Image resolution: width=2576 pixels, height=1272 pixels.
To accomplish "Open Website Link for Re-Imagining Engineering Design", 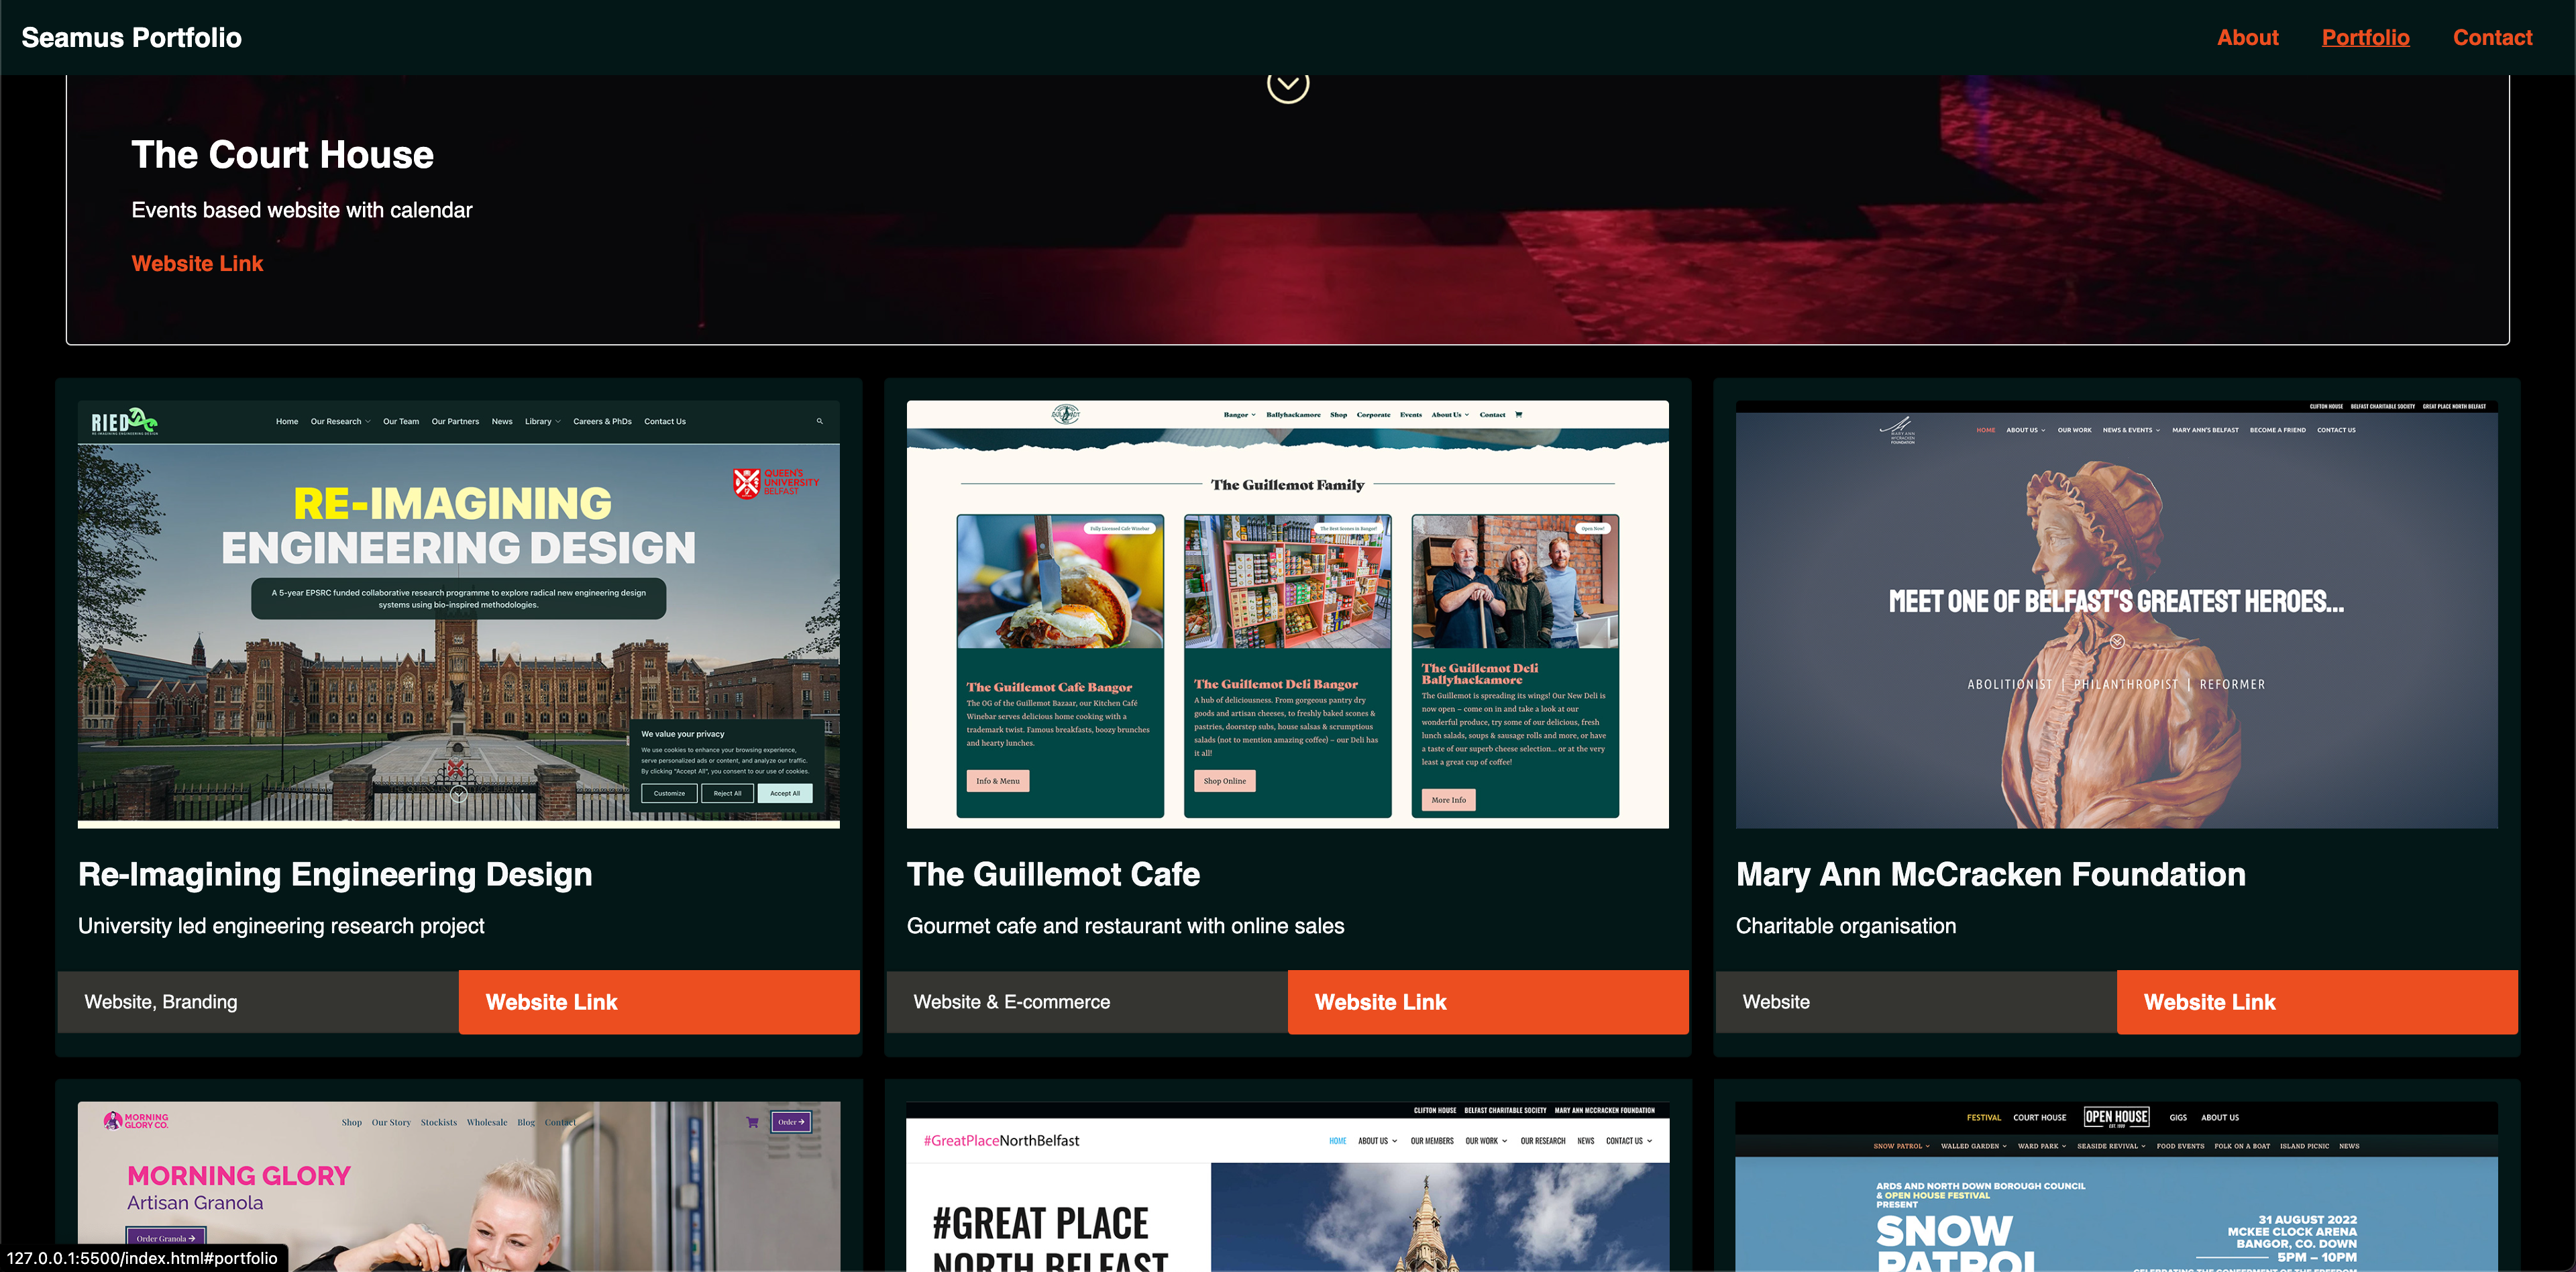I will tap(659, 1001).
